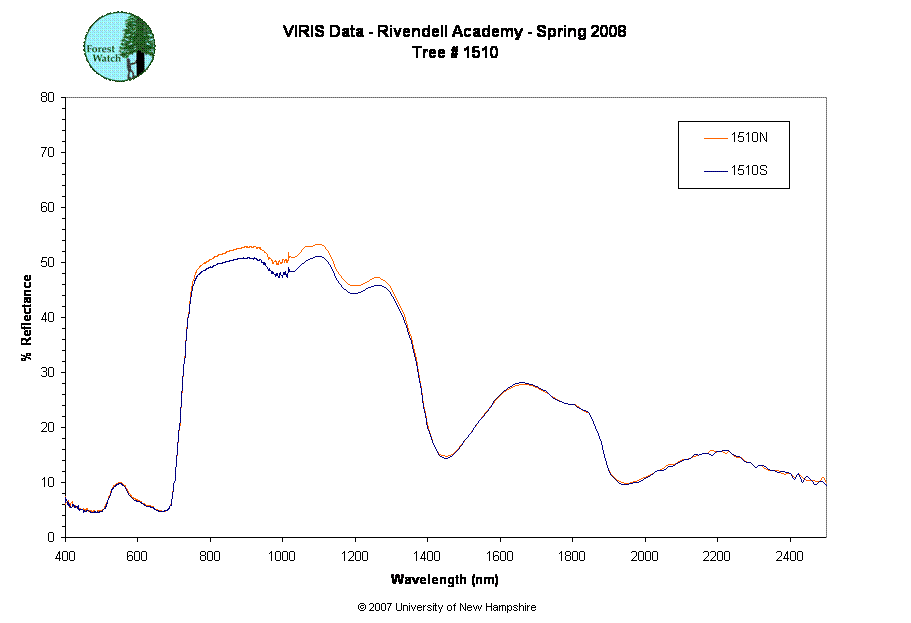The width and height of the screenshot is (911, 623).
Task: Click the top of the third, rightmost hump
Action: tap(712, 451)
